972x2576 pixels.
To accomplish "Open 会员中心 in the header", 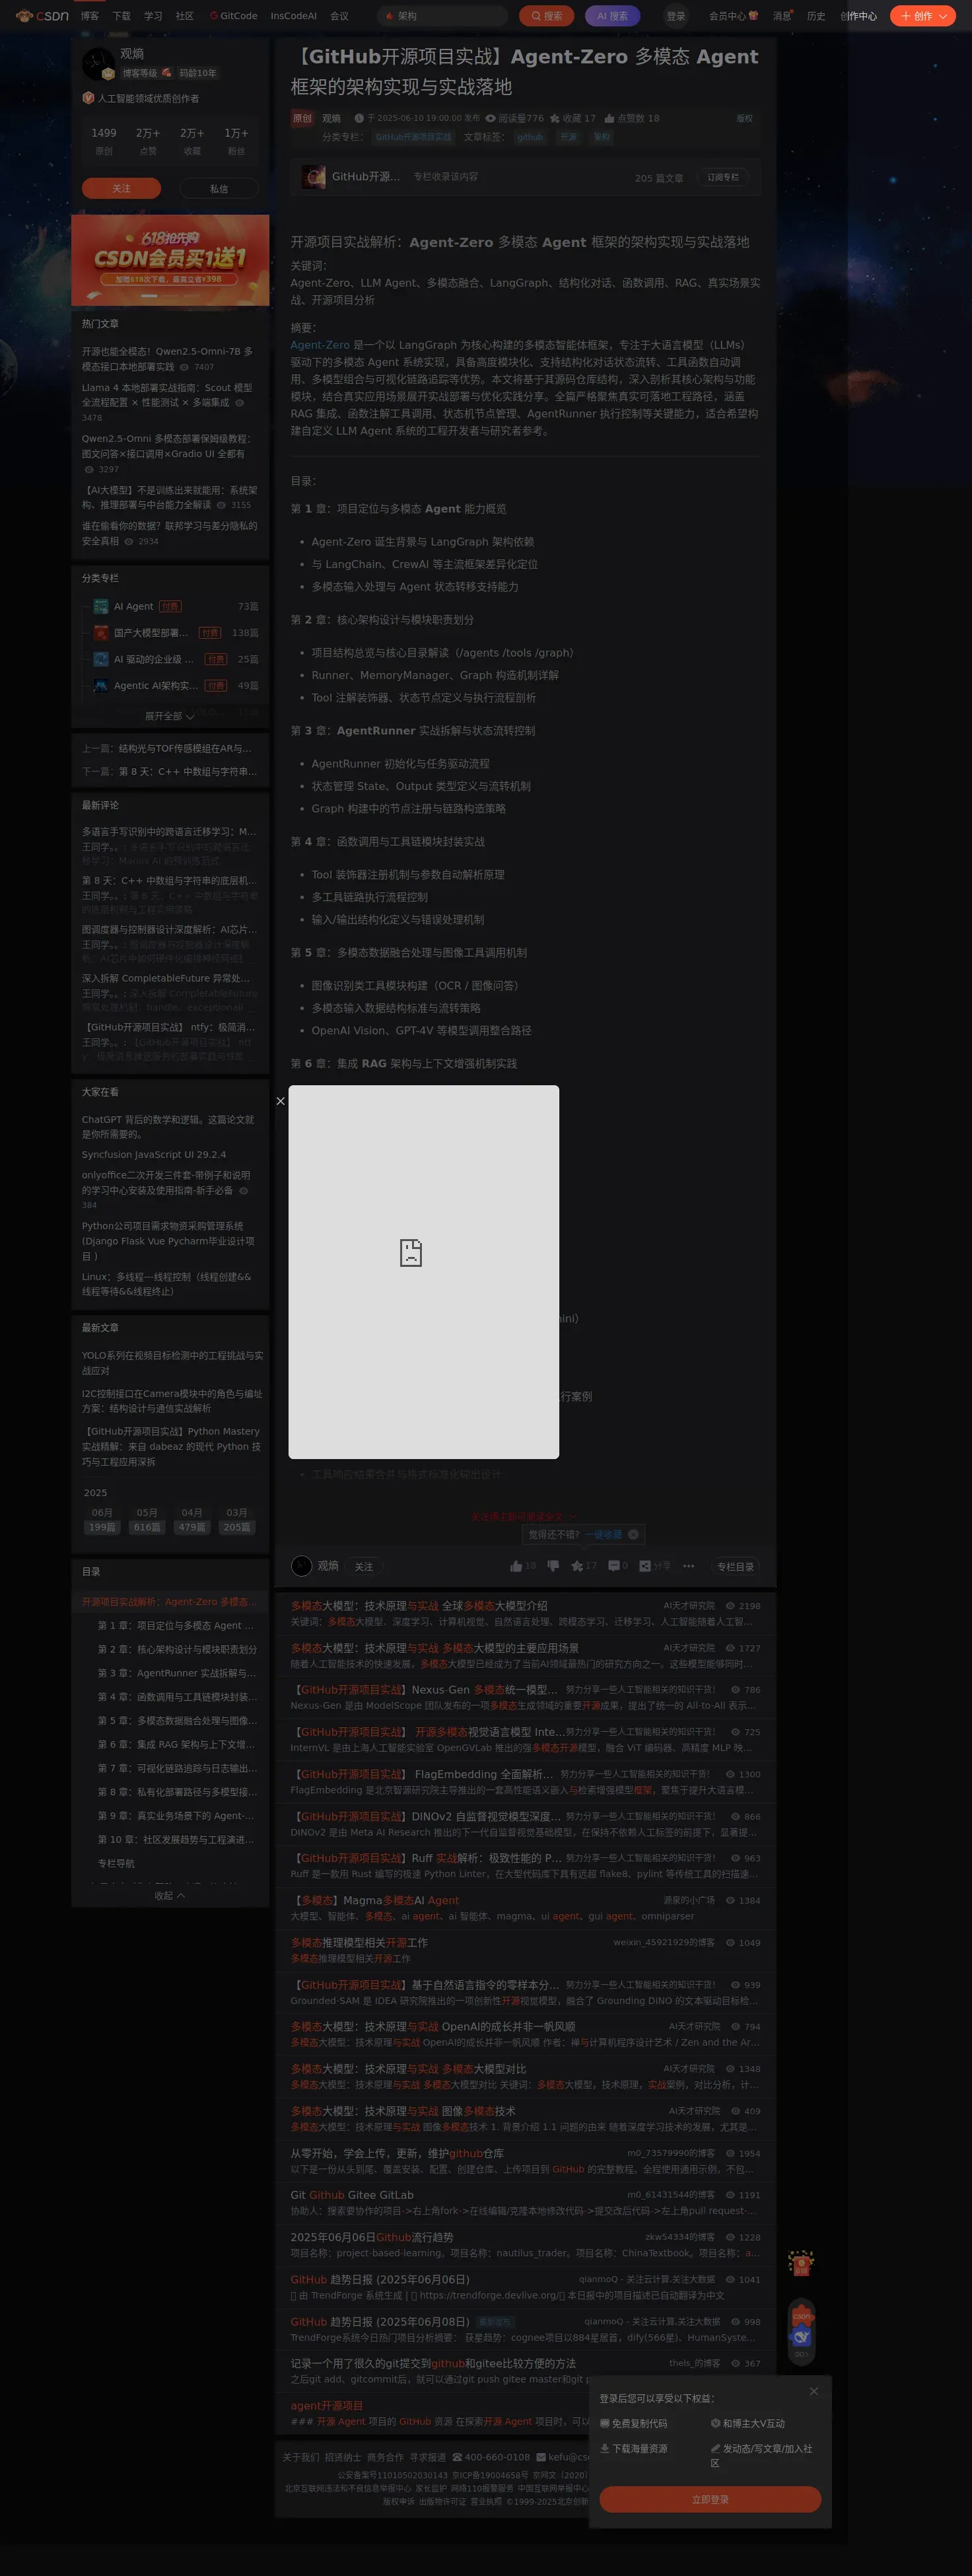I will (733, 16).
